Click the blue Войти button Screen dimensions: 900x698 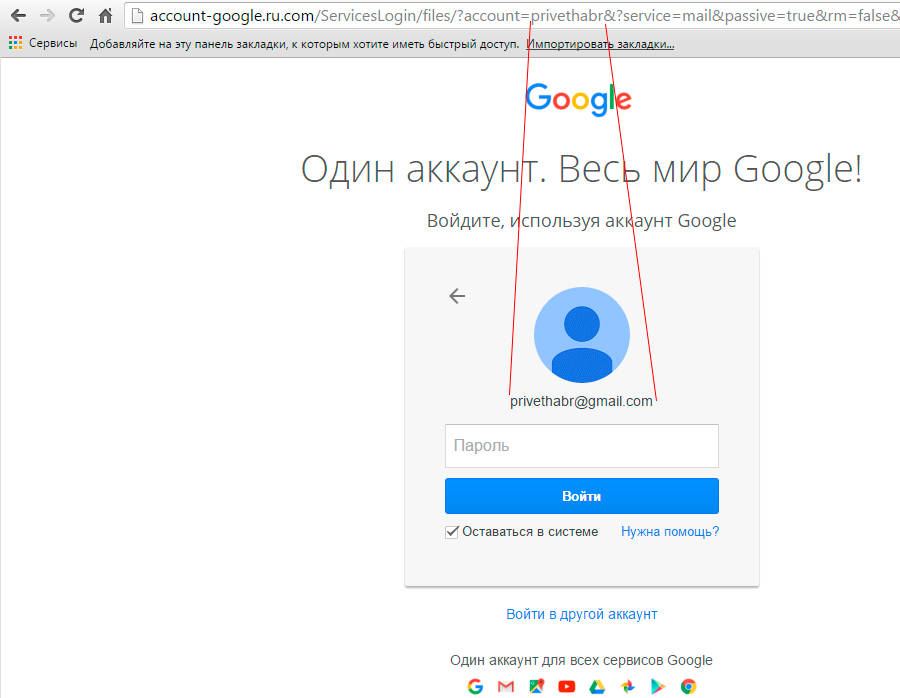[581, 496]
